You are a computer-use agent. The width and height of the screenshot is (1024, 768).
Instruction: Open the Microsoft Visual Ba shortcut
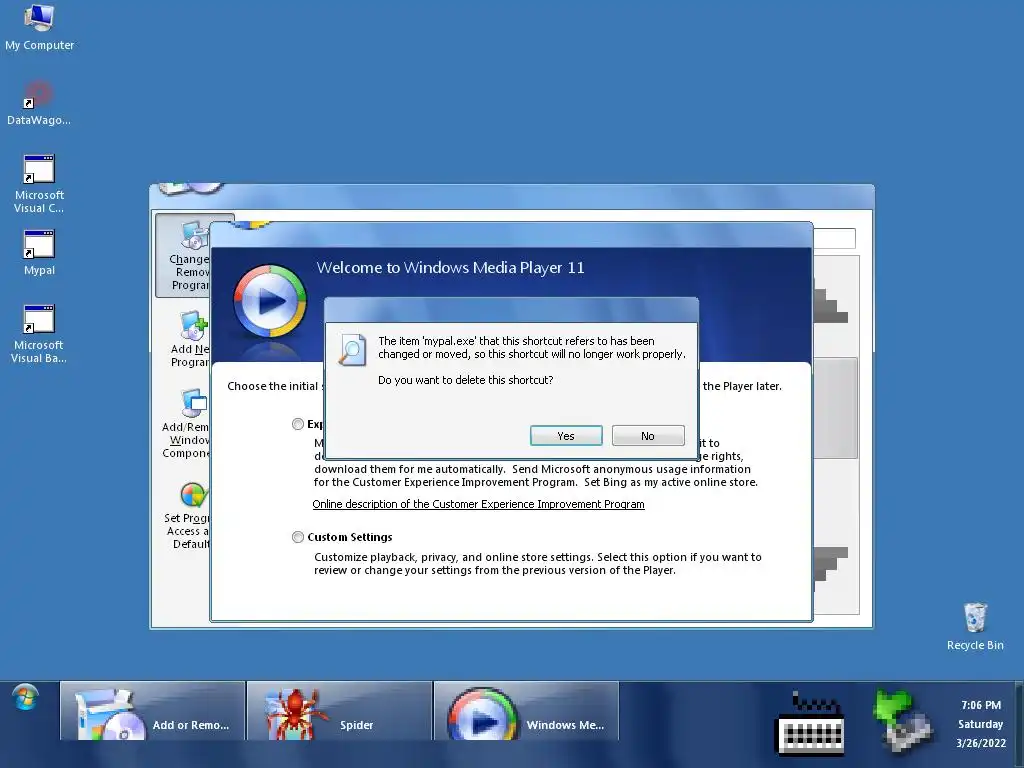(x=39, y=334)
